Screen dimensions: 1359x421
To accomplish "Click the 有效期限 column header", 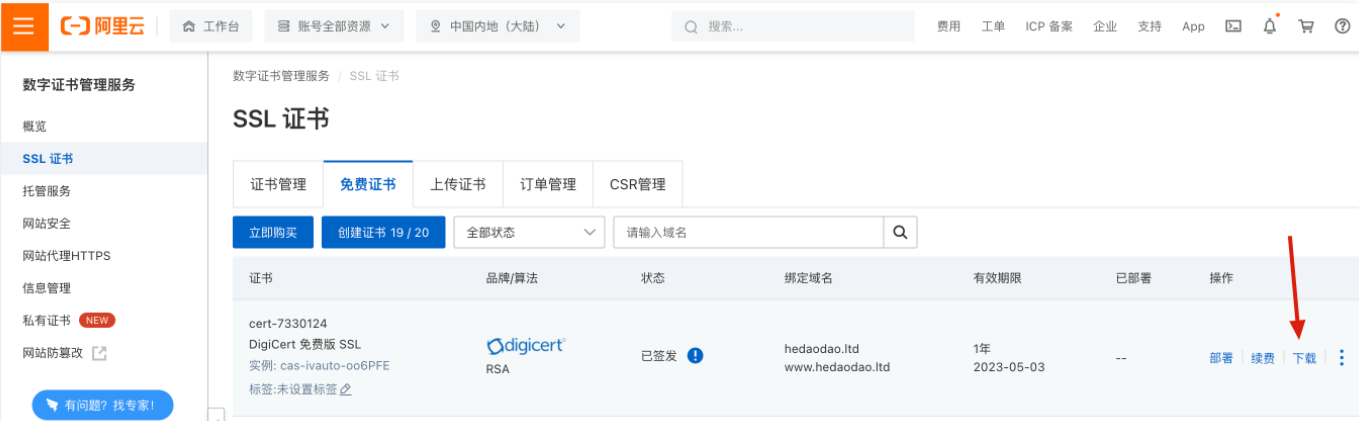I will click(997, 278).
